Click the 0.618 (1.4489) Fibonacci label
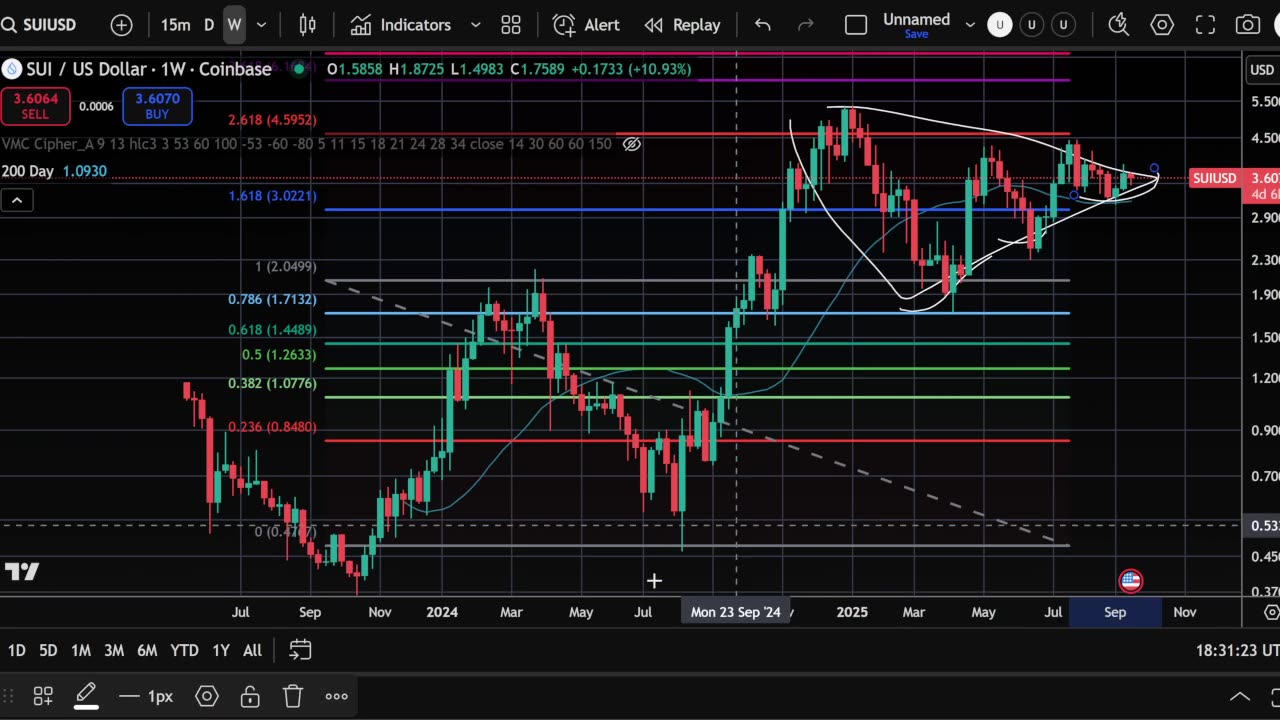 tap(272, 330)
